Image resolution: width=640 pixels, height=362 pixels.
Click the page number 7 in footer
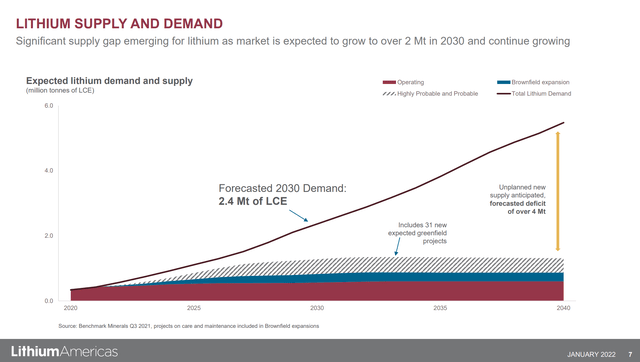coord(630,354)
